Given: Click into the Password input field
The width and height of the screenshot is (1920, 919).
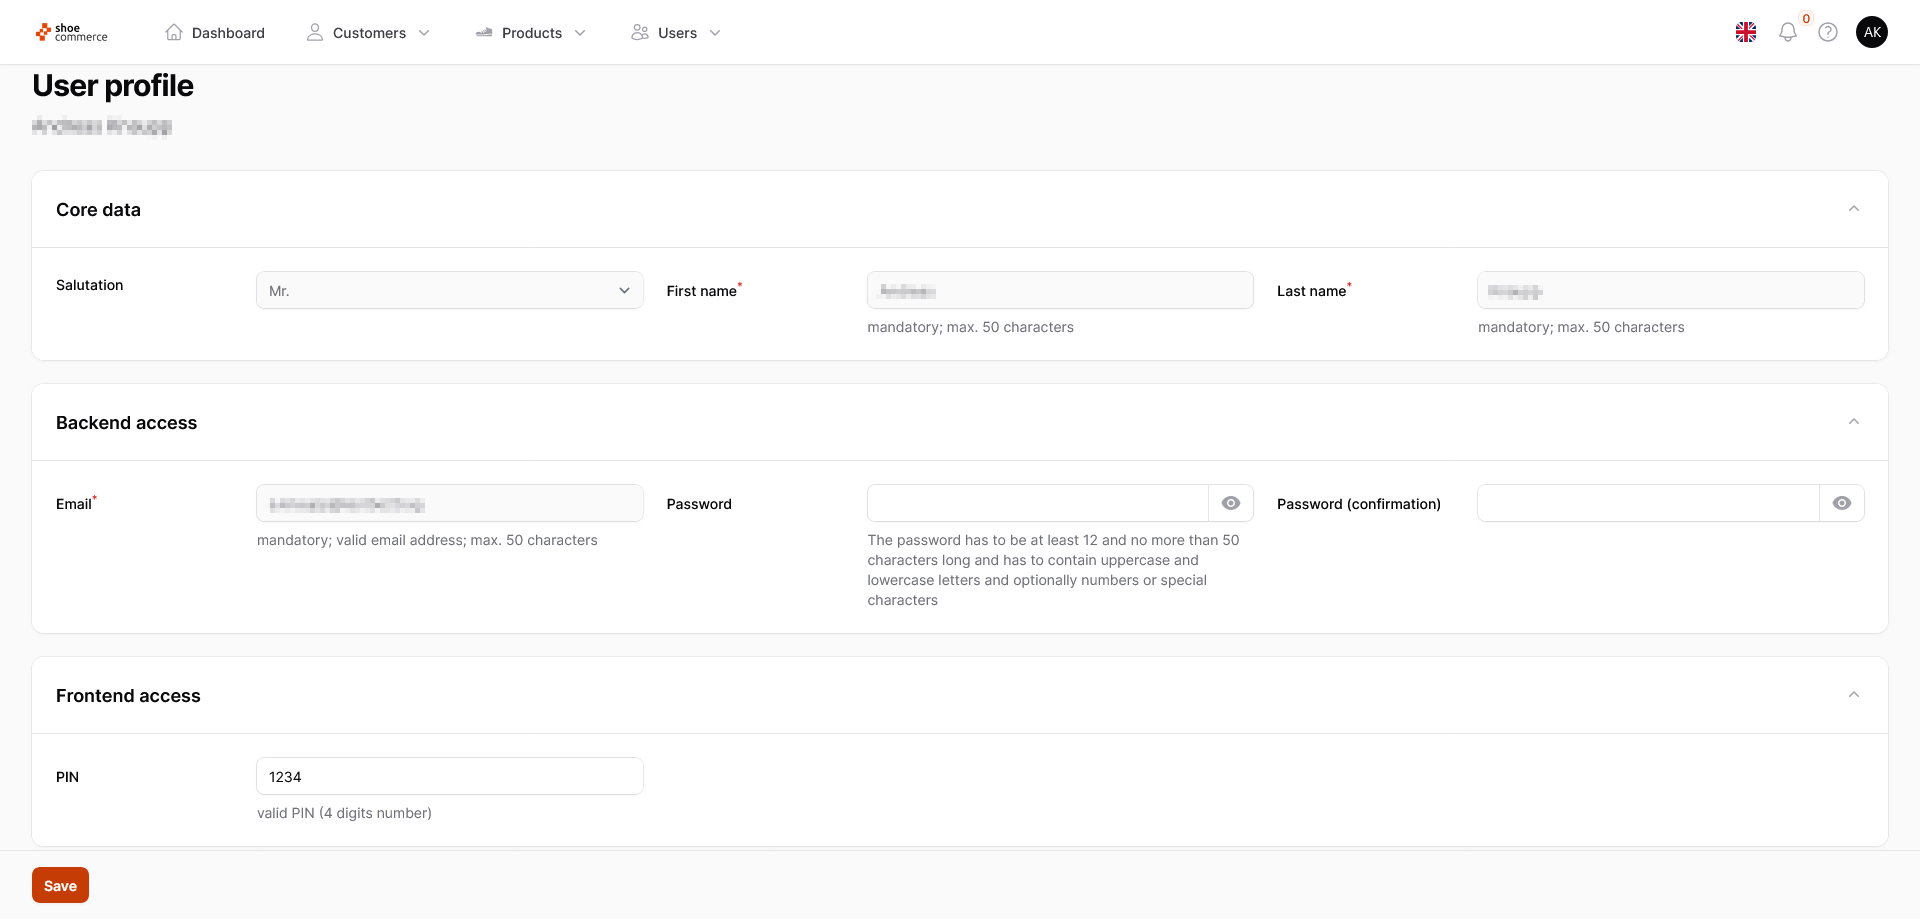Looking at the screenshot, I should click(1038, 503).
